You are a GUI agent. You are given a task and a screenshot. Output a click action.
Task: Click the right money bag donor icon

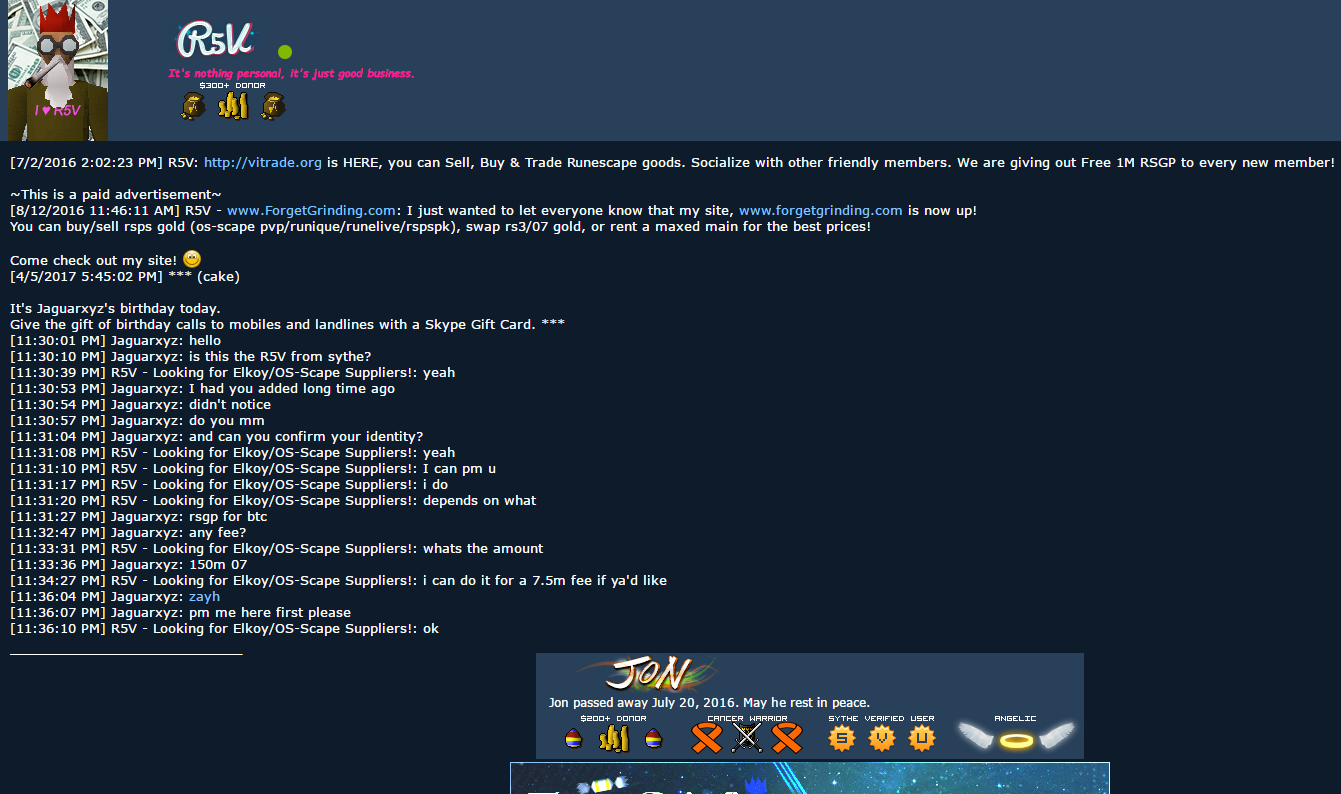[x=274, y=106]
